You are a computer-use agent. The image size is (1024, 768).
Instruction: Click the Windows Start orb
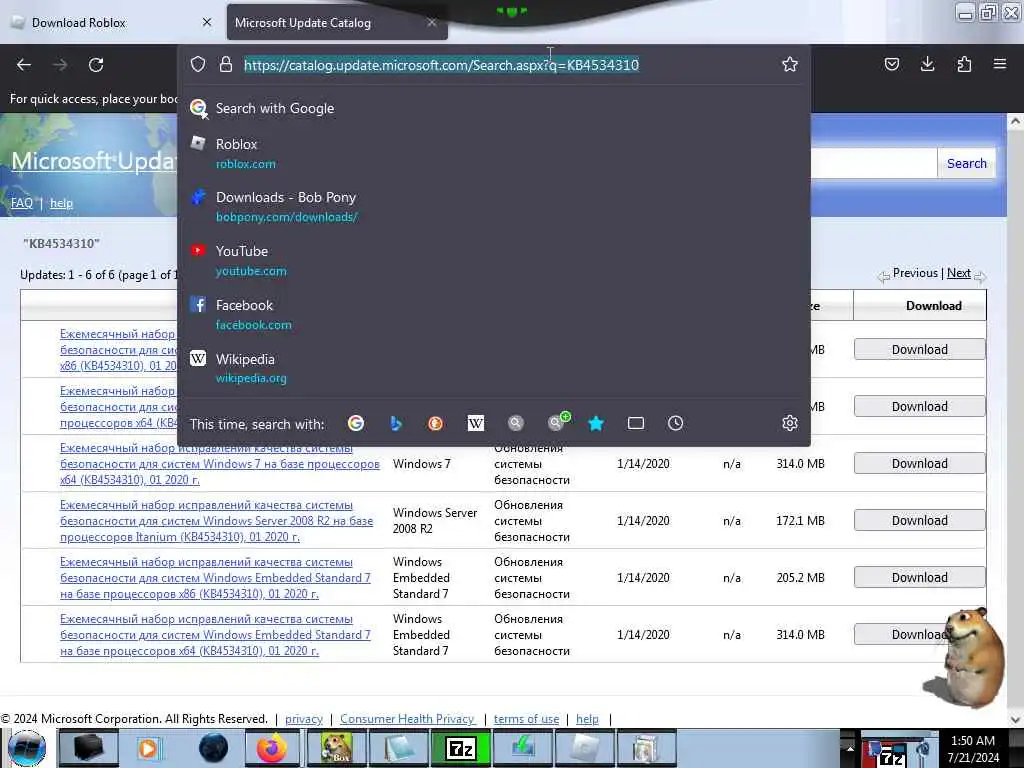pyautogui.click(x=27, y=748)
